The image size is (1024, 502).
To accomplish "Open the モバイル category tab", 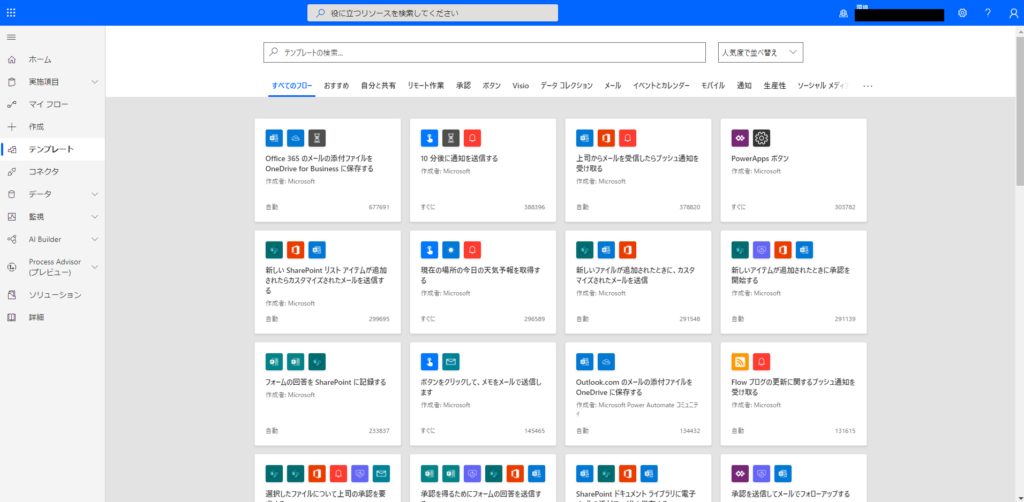I will pyautogui.click(x=713, y=86).
